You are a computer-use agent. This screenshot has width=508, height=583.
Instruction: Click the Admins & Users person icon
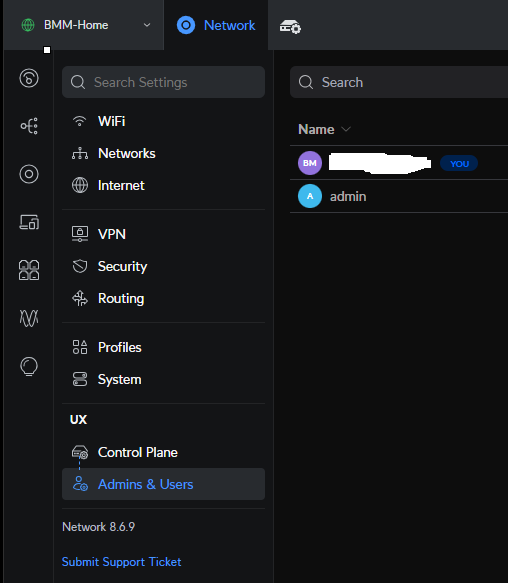click(x=80, y=484)
